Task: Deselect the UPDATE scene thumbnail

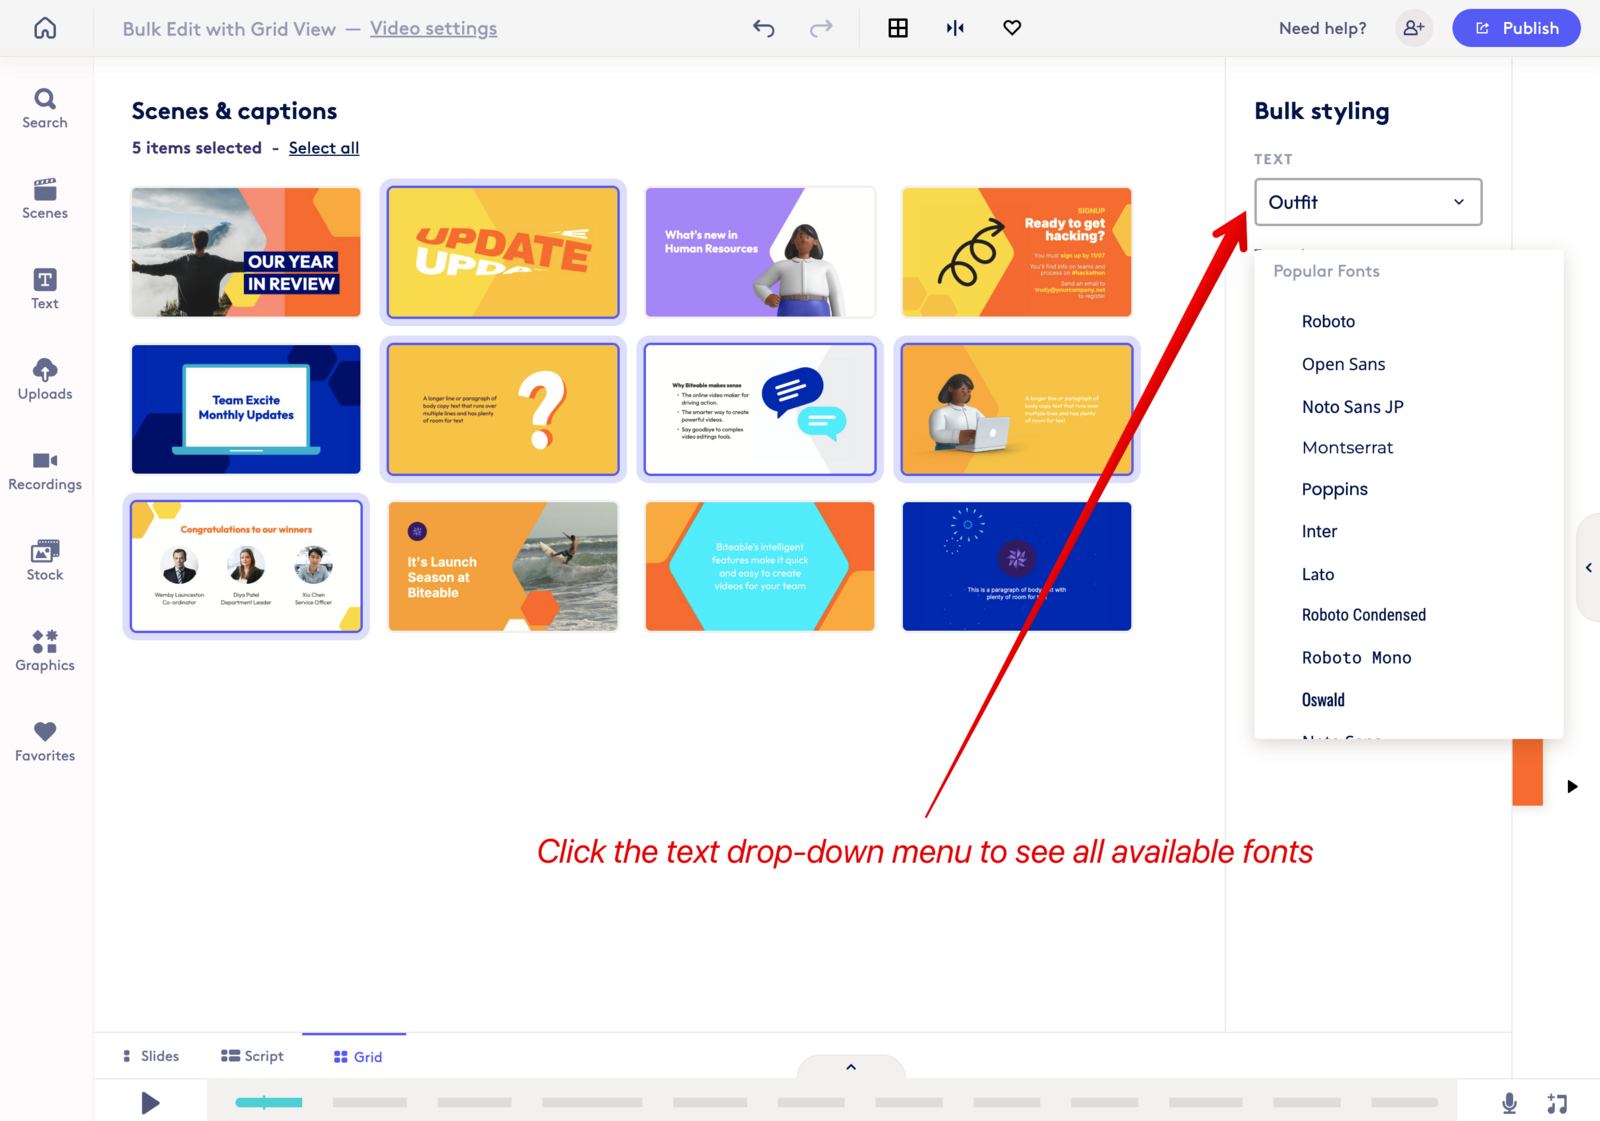Action: click(503, 252)
